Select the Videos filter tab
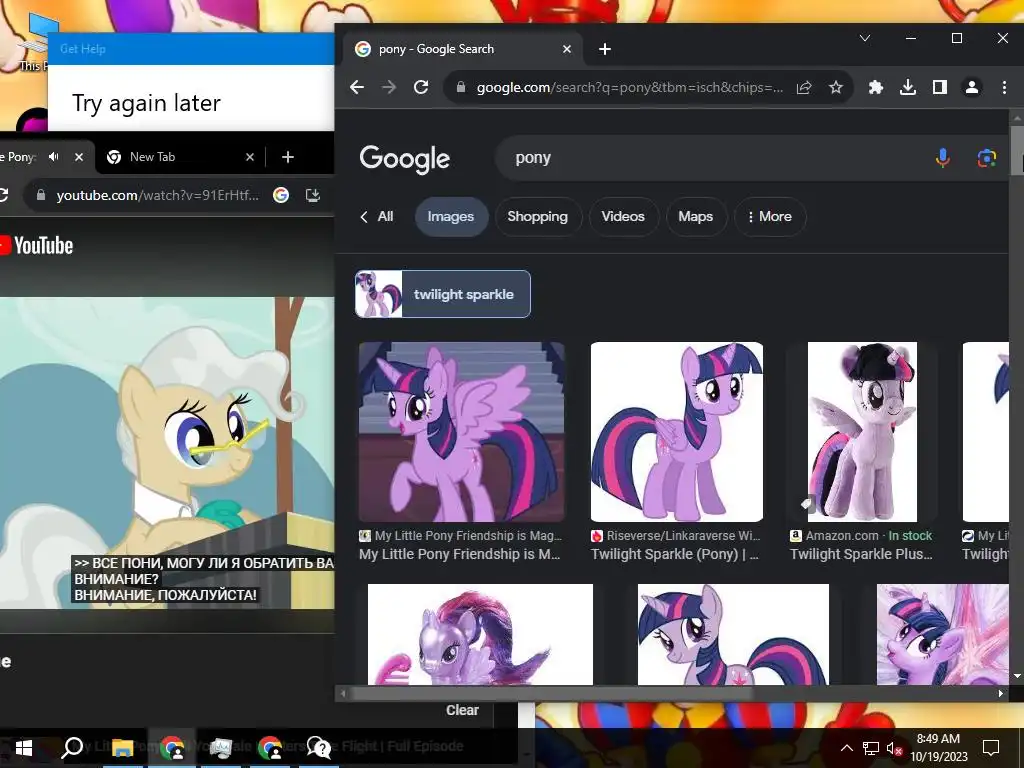Screen dimensions: 1024x768 tap(623, 216)
